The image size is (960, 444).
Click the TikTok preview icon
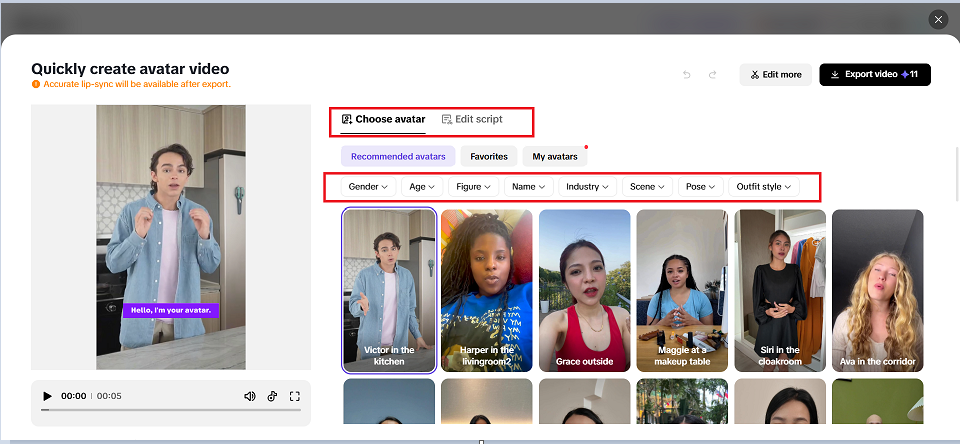tap(272, 396)
